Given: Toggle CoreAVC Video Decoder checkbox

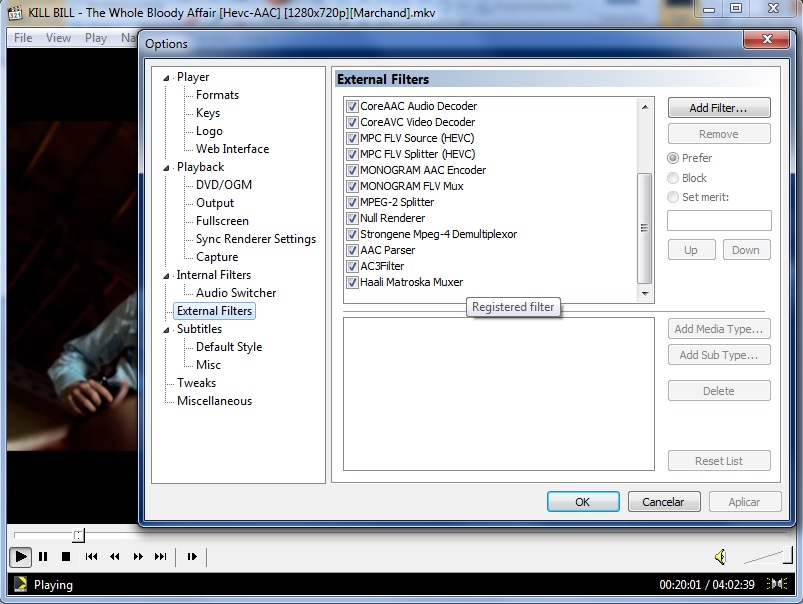Looking at the screenshot, I should click(x=352, y=122).
